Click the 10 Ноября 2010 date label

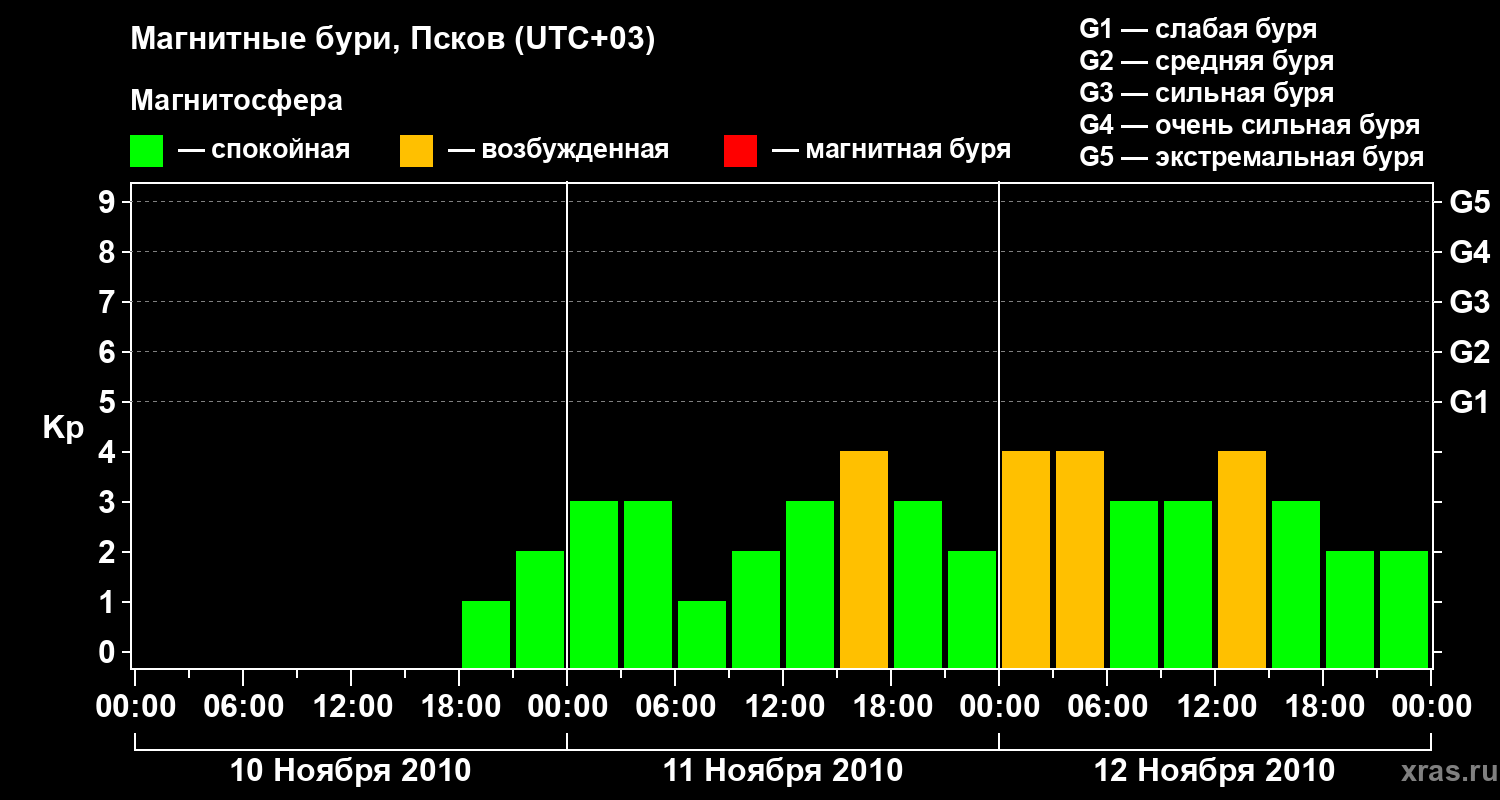pyautogui.click(x=350, y=770)
